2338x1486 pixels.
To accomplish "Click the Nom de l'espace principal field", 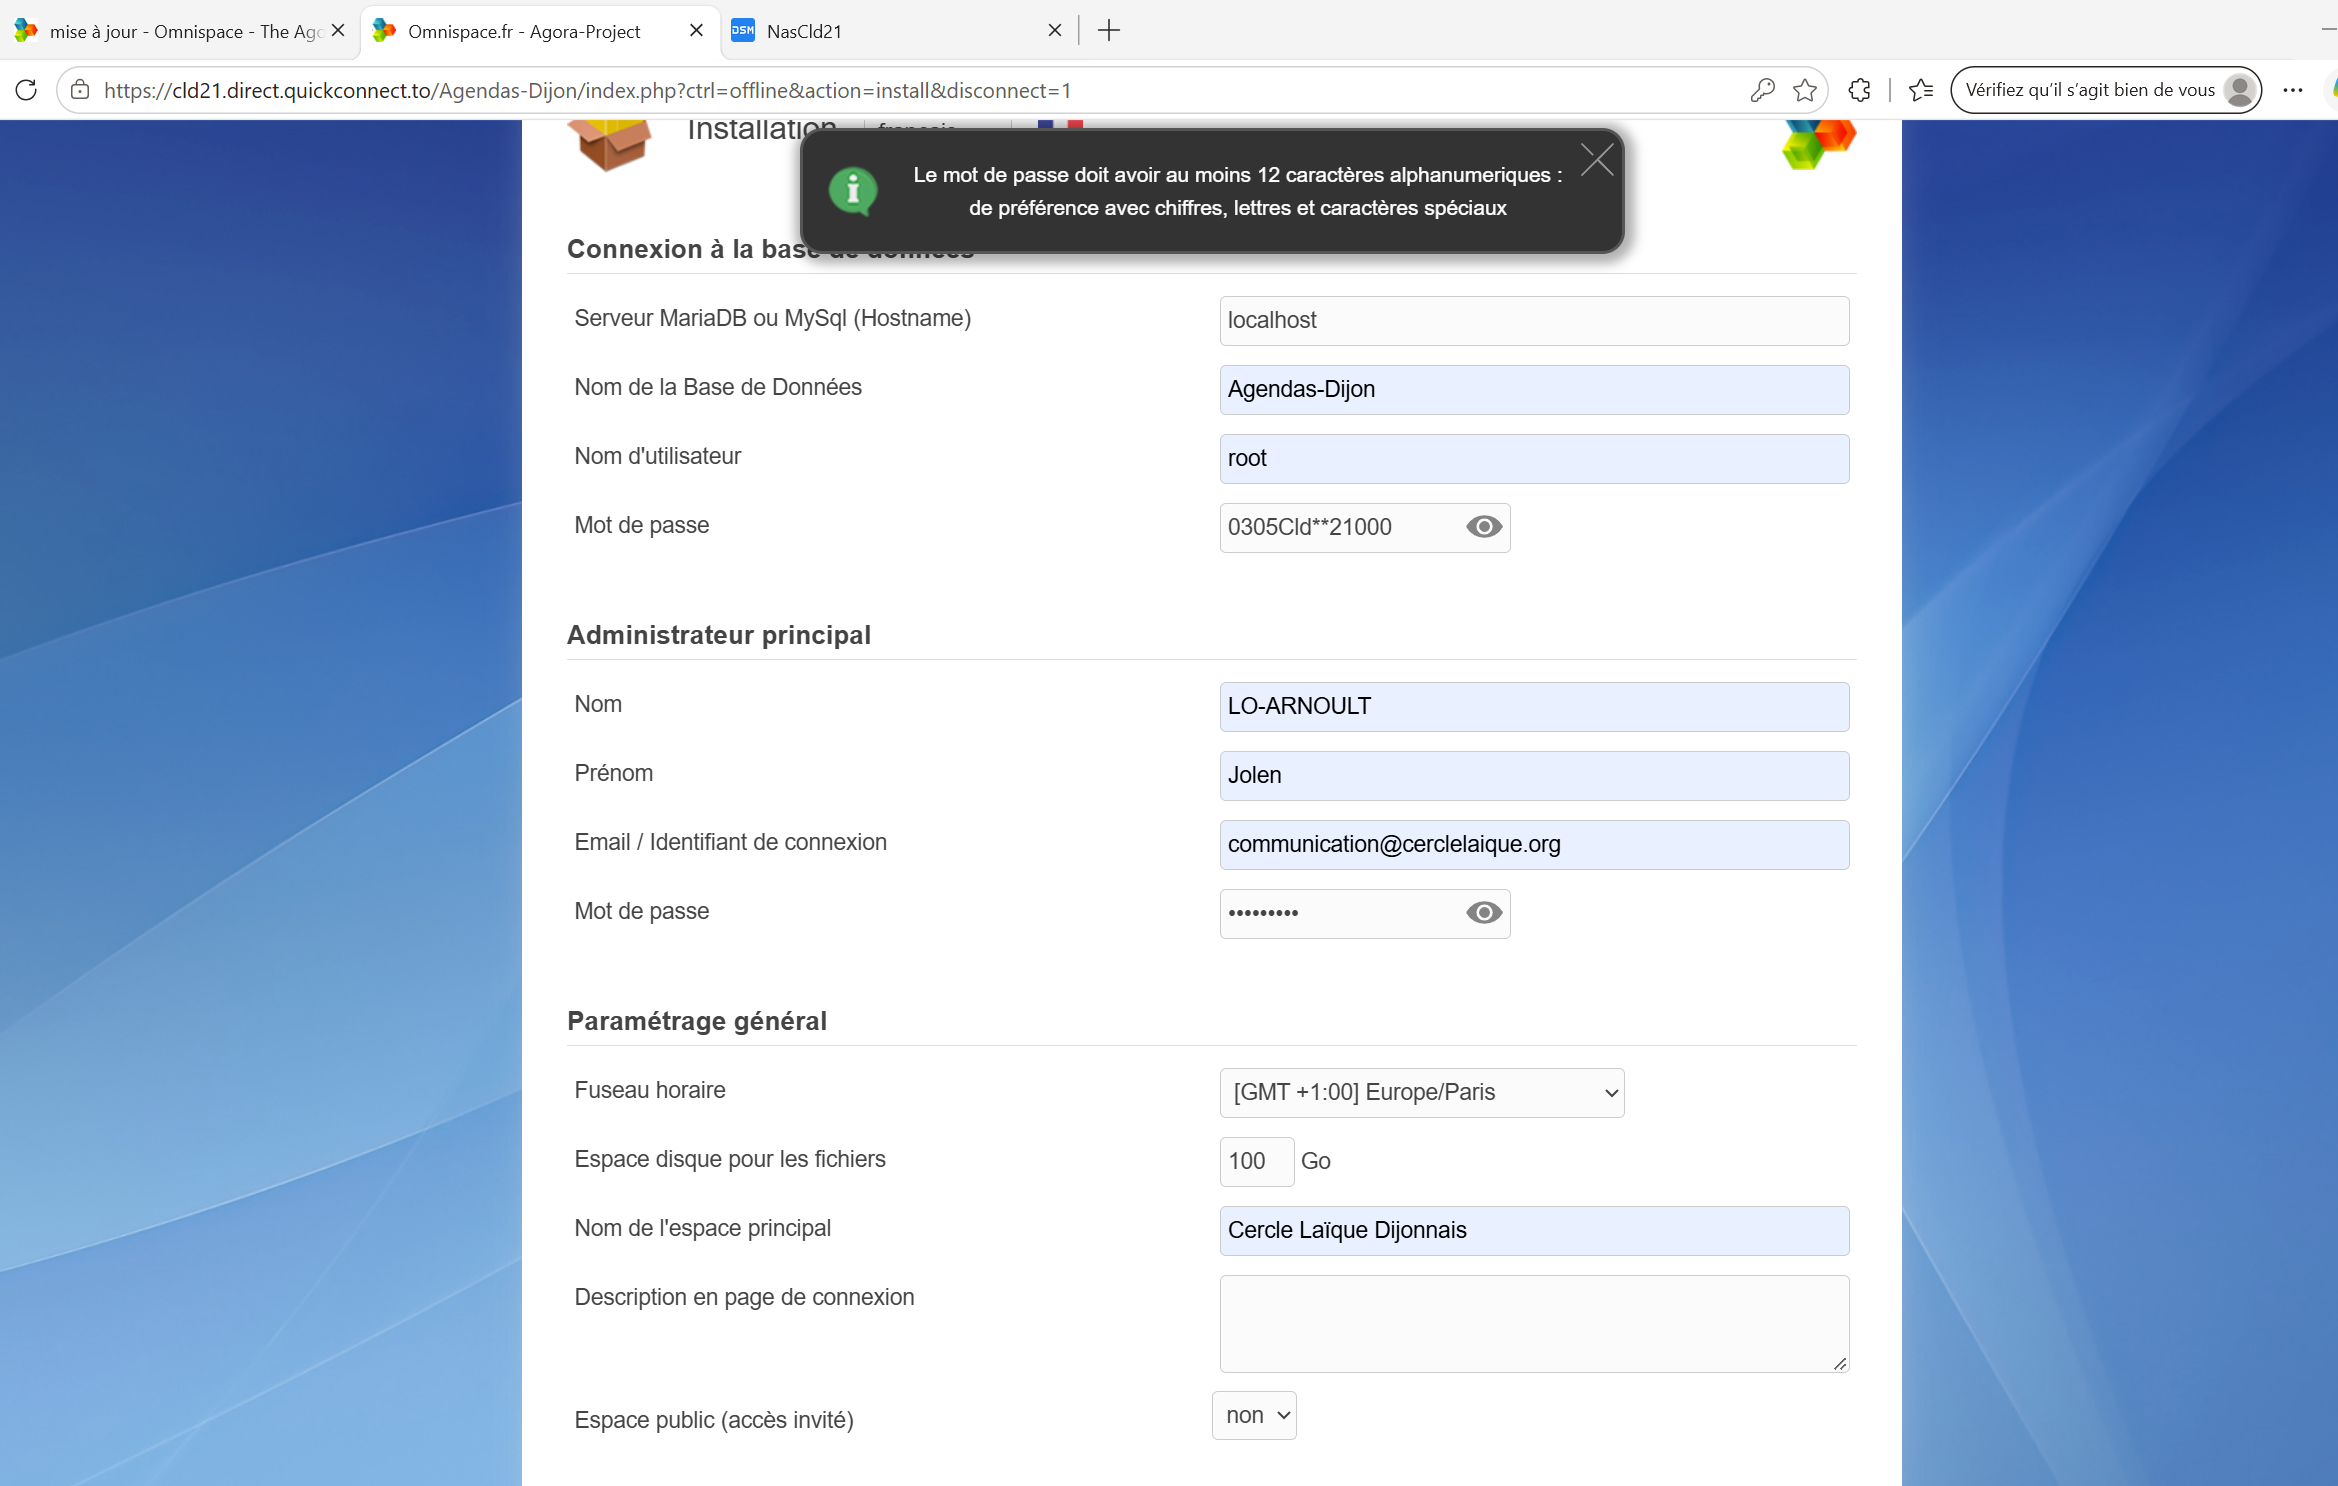I will pos(1534,1231).
